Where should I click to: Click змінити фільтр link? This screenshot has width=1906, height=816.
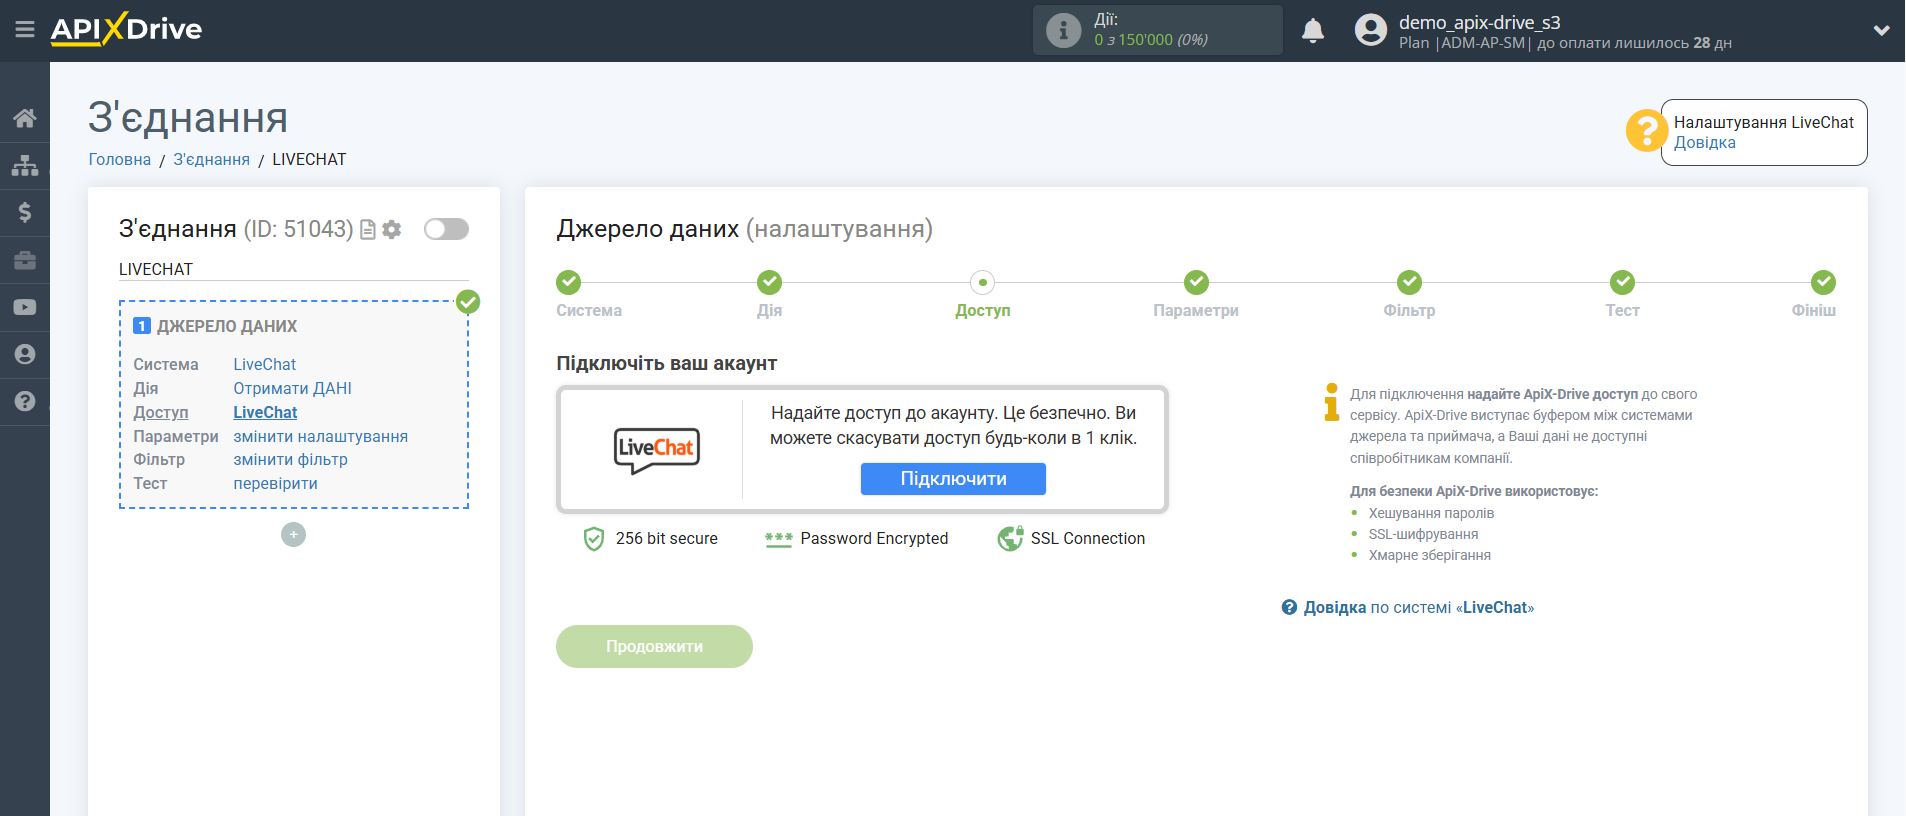pyautogui.click(x=290, y=459)
